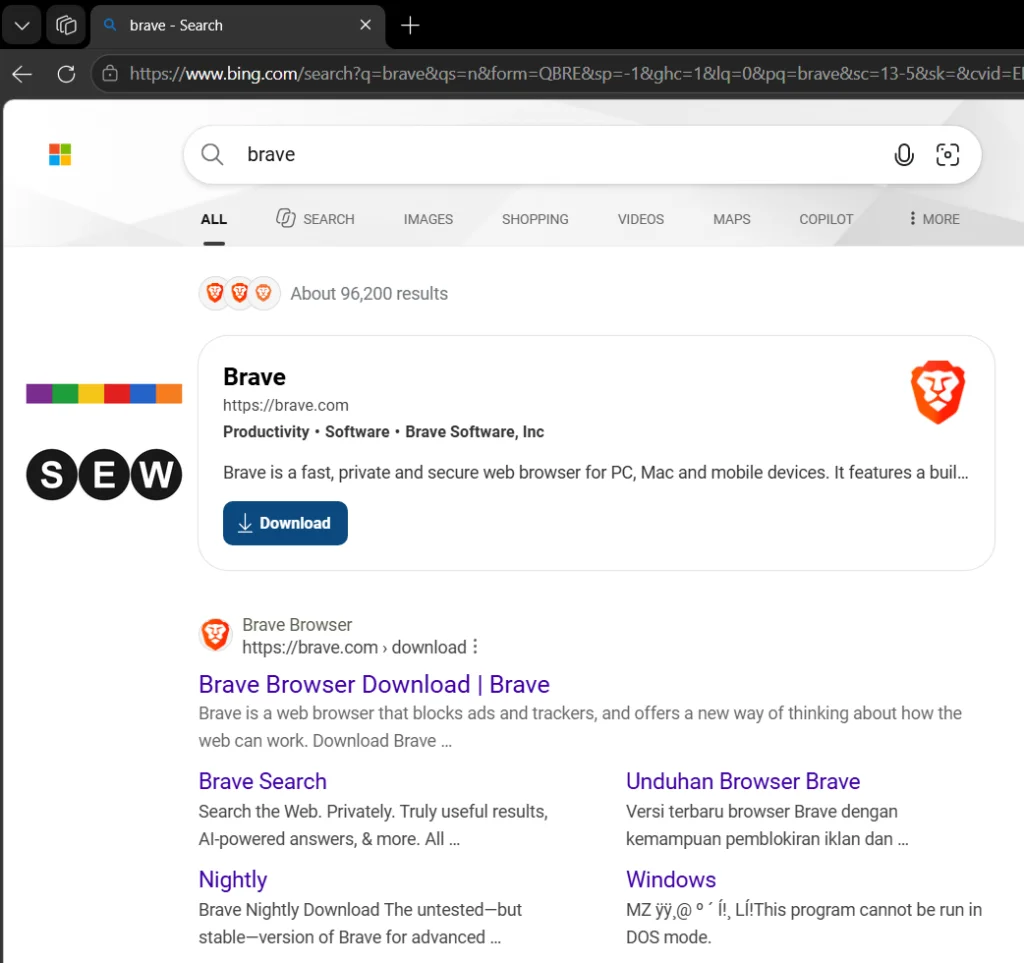Click the 'W' circle in SEW logo
This screenshot has width=1024, height=963.
pyautogui.click(x=156, y=475)
